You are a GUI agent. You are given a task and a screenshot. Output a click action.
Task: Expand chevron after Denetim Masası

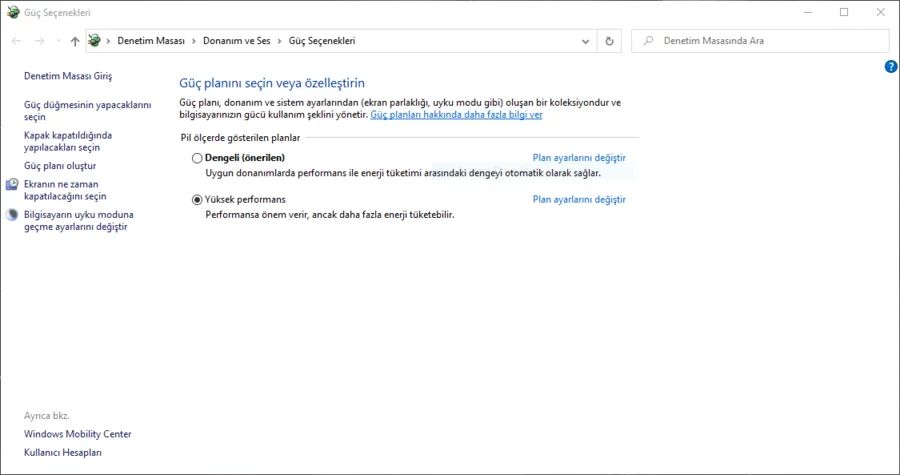[x=193, y=41]
